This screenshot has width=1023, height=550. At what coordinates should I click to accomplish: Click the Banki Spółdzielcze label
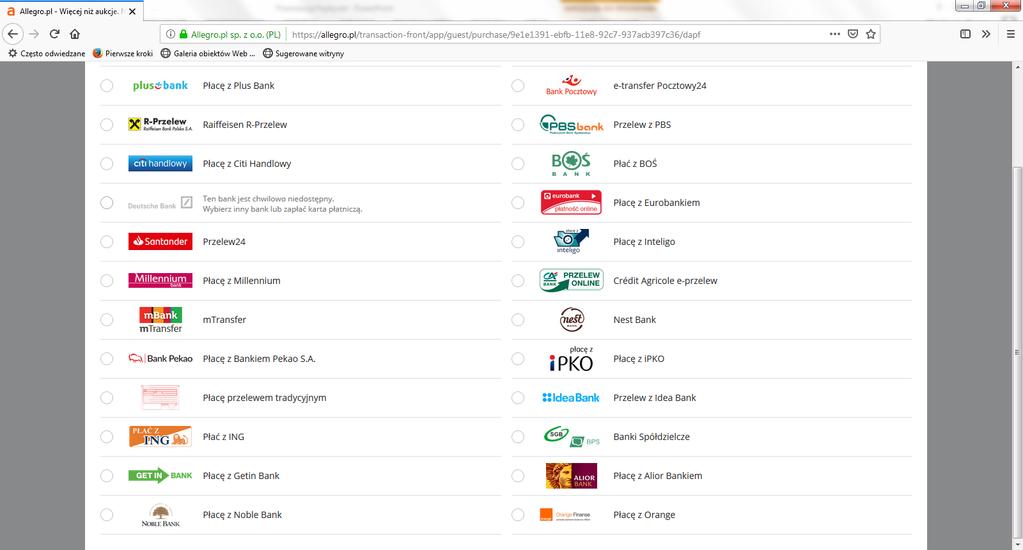(x=651, y=436)
